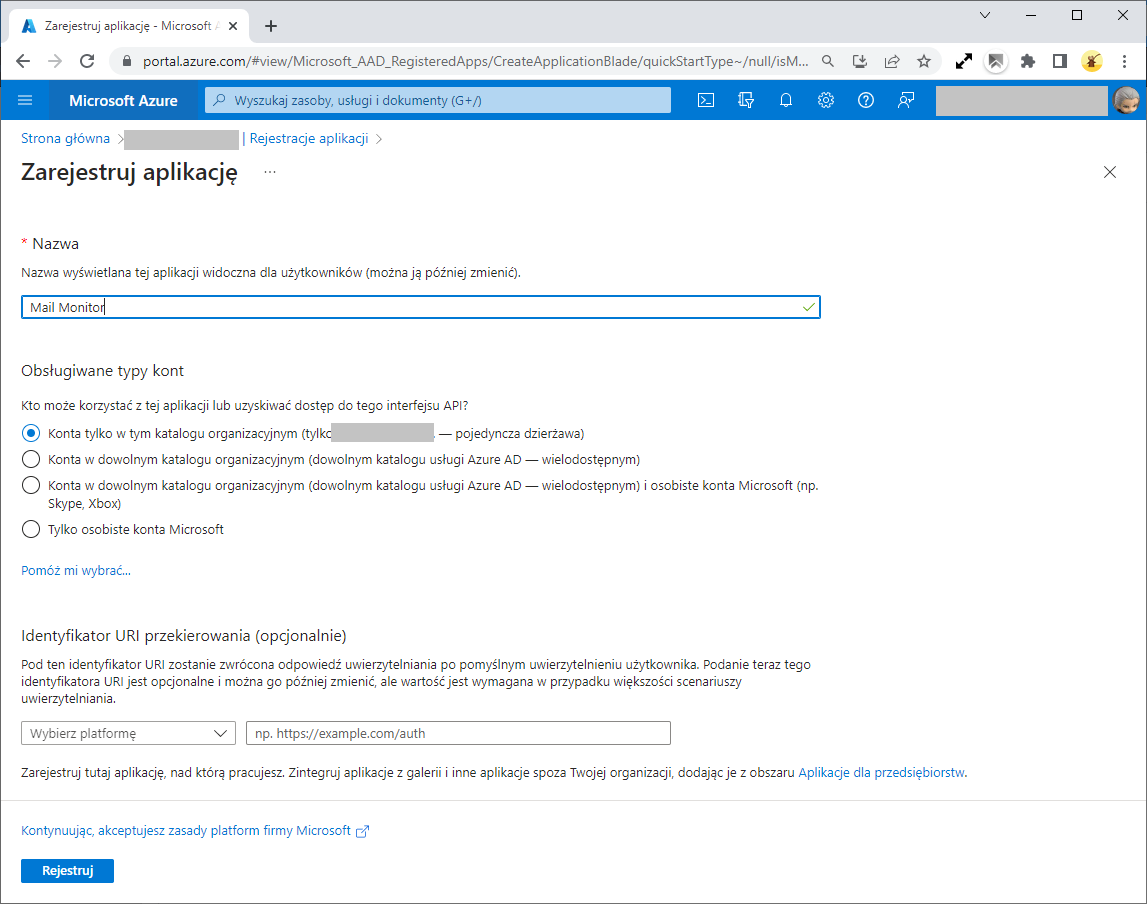
Task: Open Chrome's tab search chevron
Action: coord(985,15)
